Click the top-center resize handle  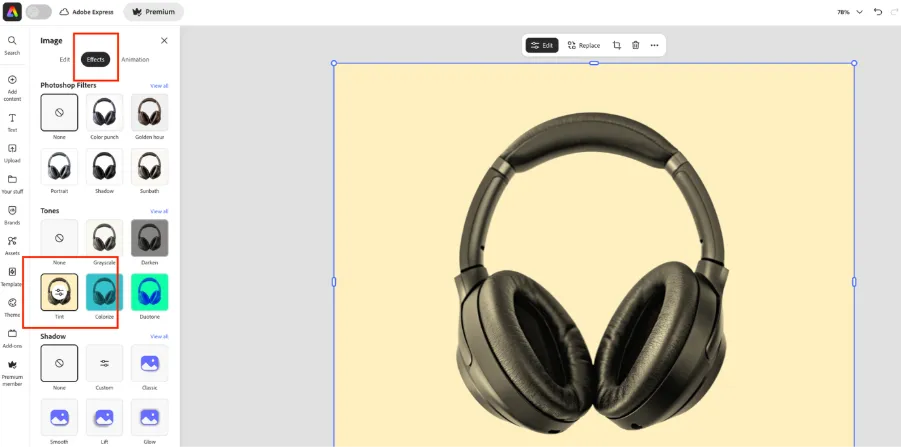coord(594,63)
